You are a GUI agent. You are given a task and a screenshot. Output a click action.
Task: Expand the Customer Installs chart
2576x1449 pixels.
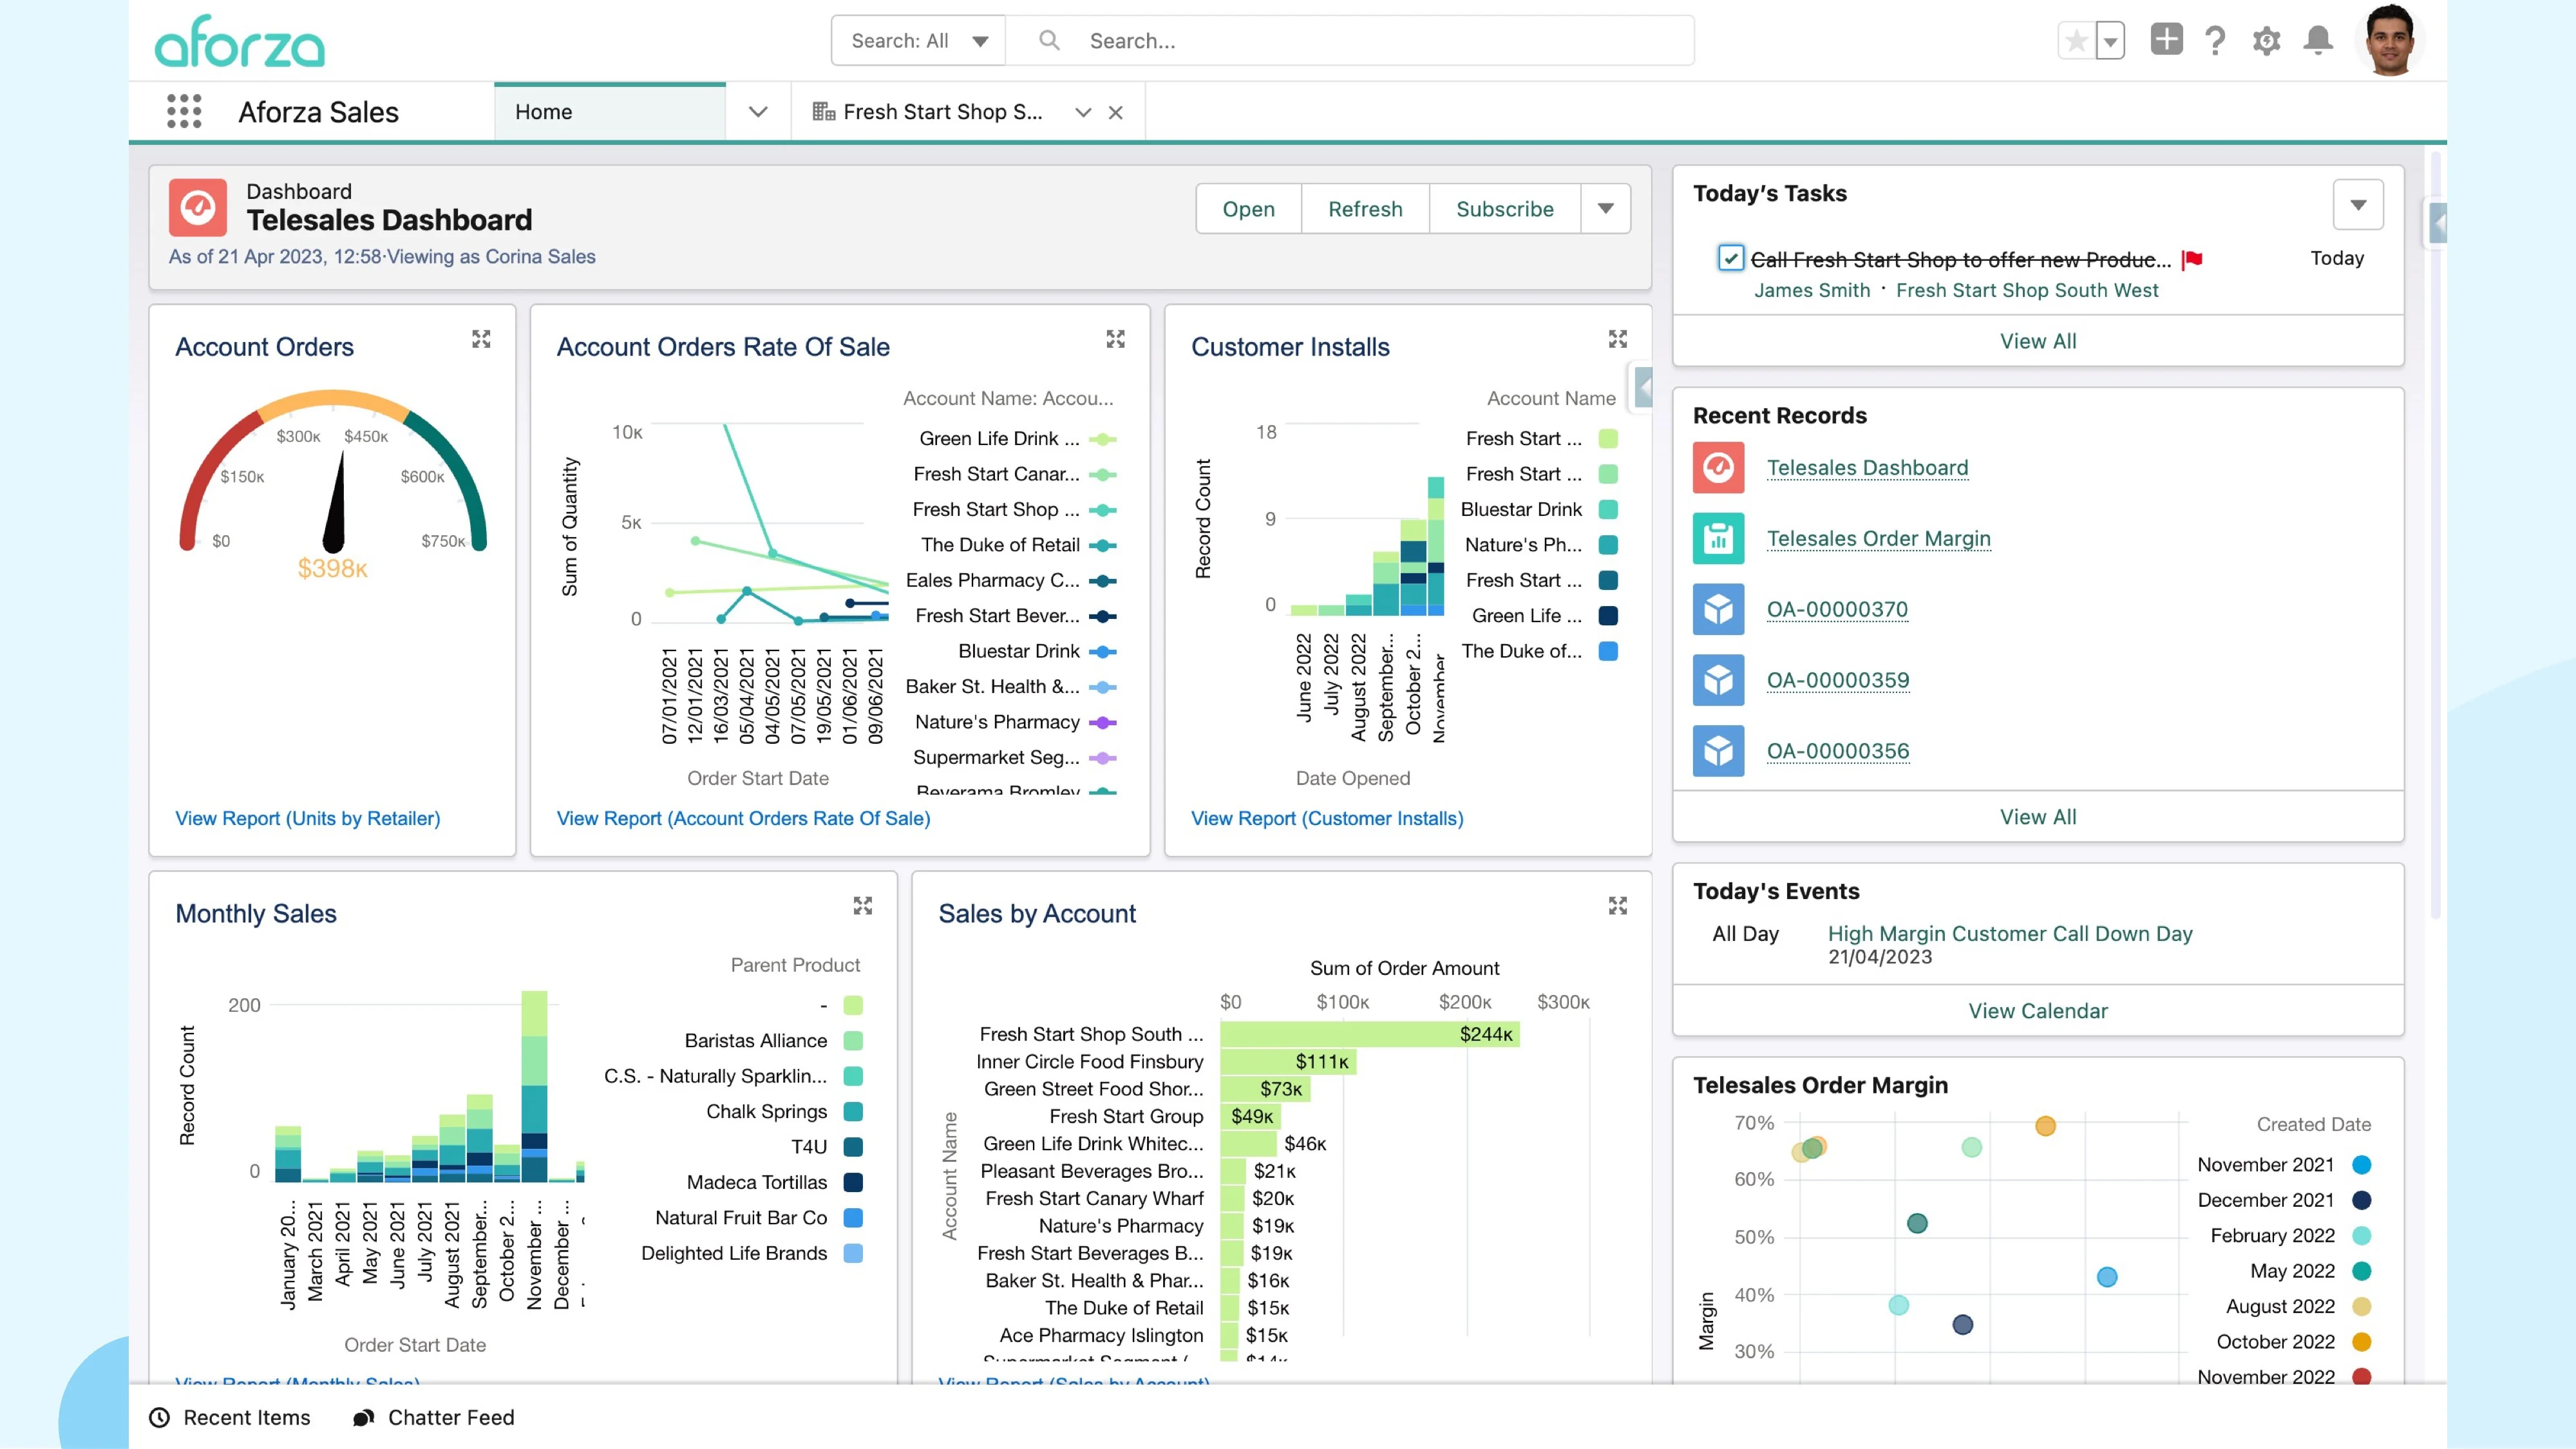pyautogui.click(x=1617, y=339)
